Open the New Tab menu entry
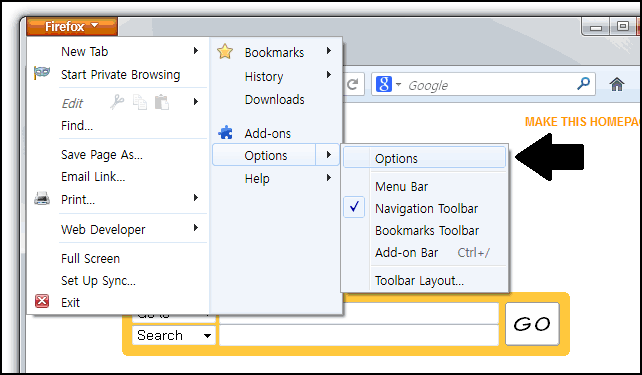Image resolution: width=642 pixels, height=375 pixels. [84, 52]
